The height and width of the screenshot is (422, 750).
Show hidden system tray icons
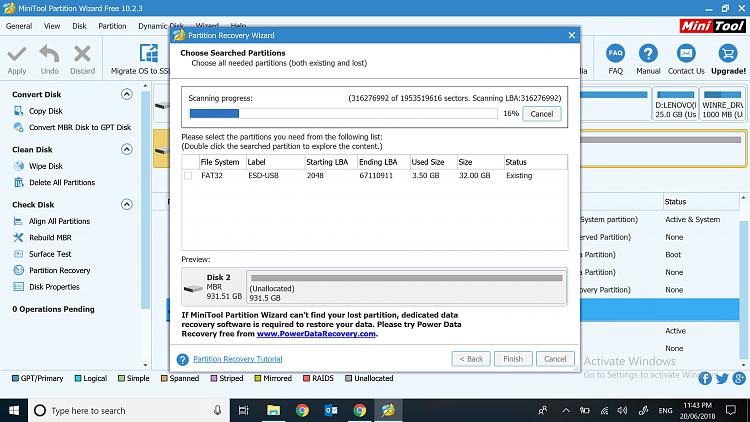click(566, 411)
